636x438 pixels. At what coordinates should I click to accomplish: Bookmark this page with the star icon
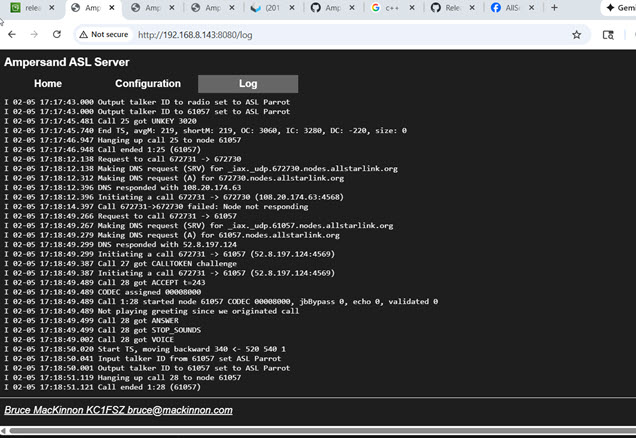(576, 35)
